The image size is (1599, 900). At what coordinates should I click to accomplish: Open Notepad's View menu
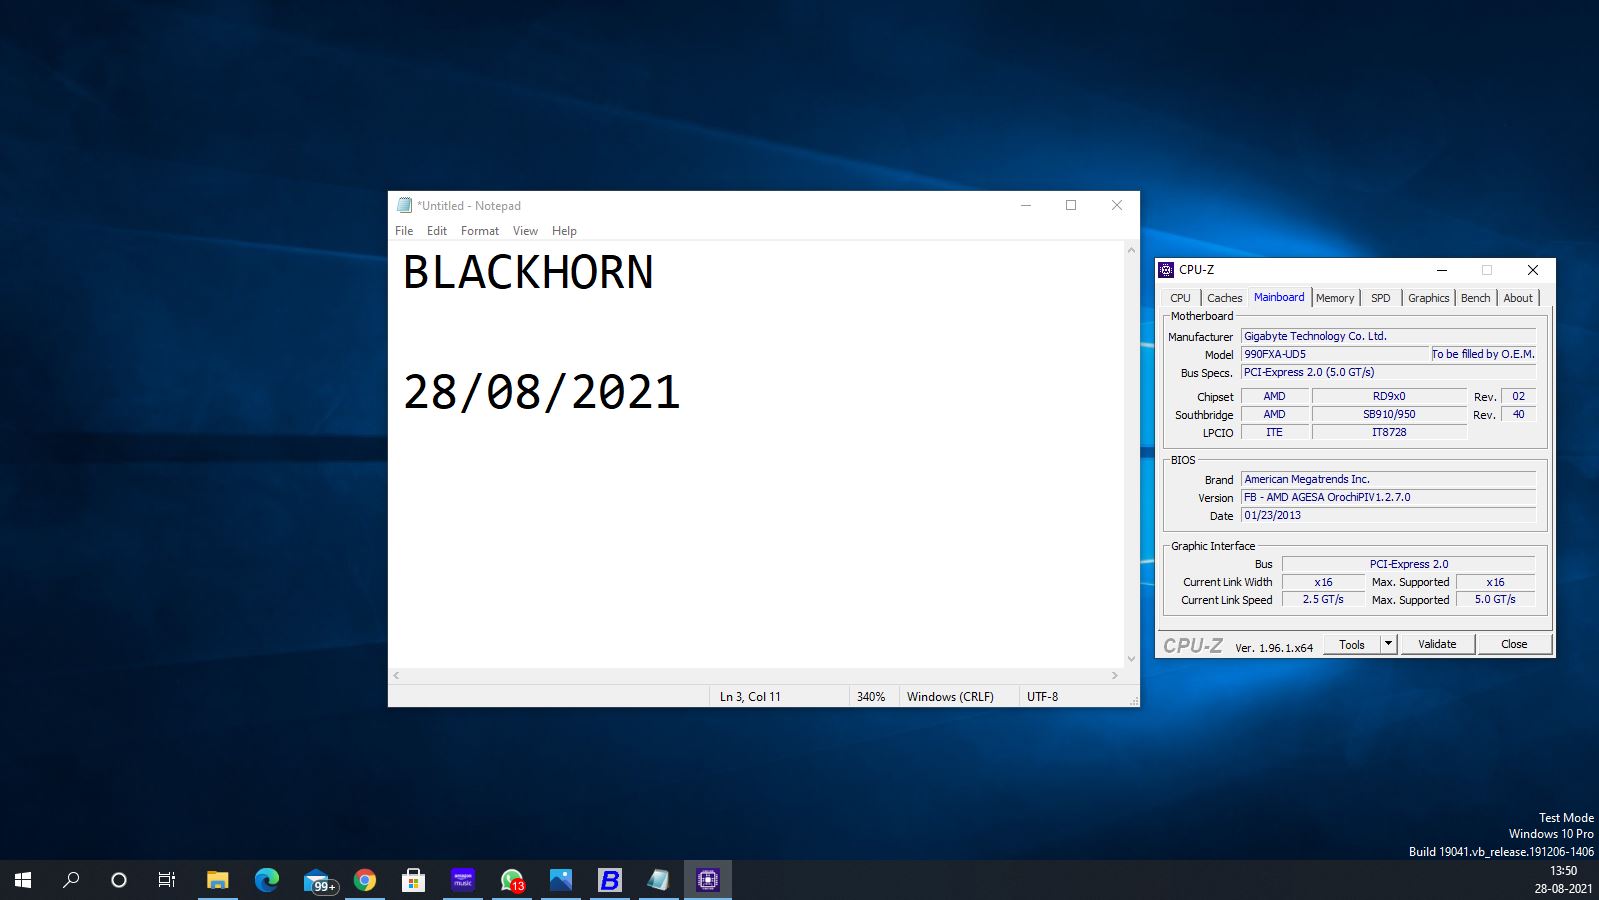click(x=525, y=231)
